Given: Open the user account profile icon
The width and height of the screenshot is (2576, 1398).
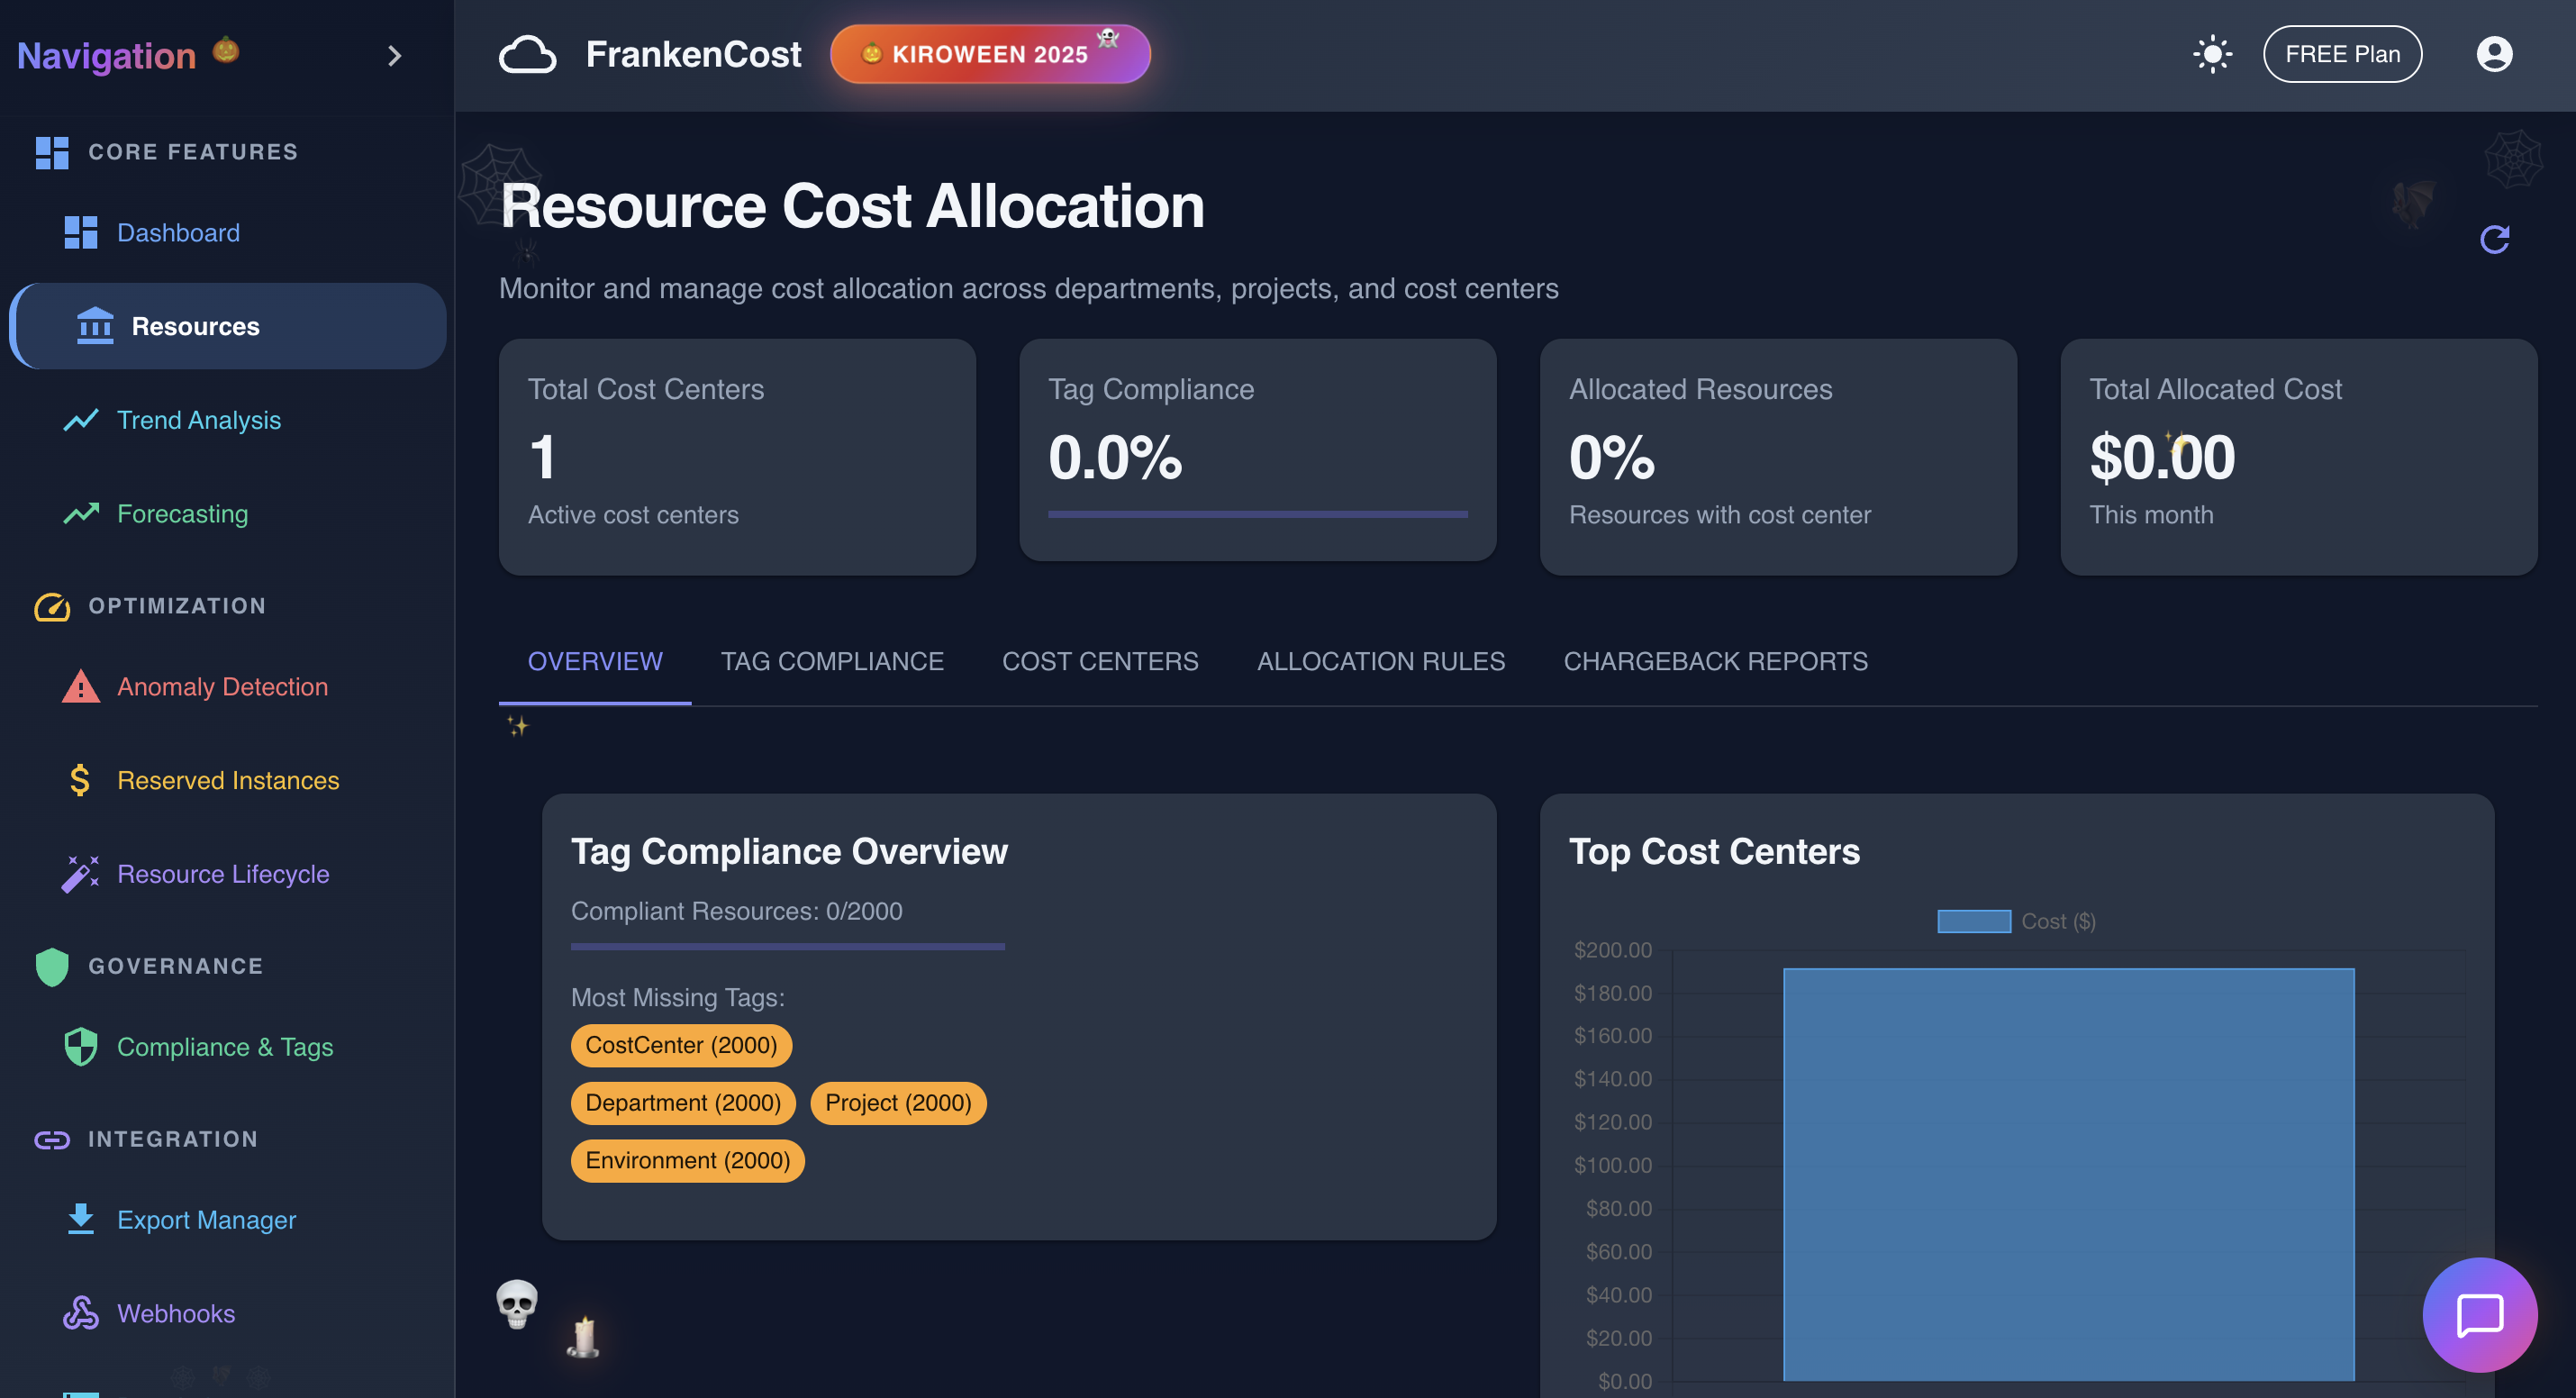Looking at the screenshot, I should 2493,54.
